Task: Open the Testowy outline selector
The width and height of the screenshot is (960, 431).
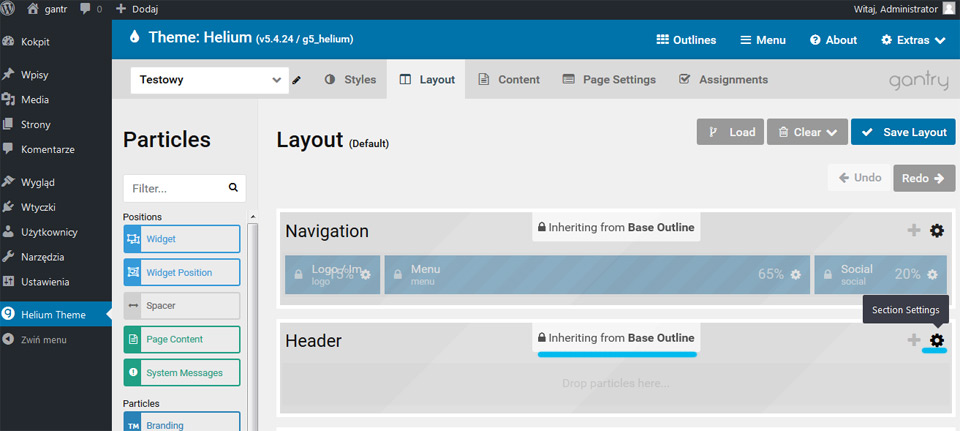Action: coord(209,80)
